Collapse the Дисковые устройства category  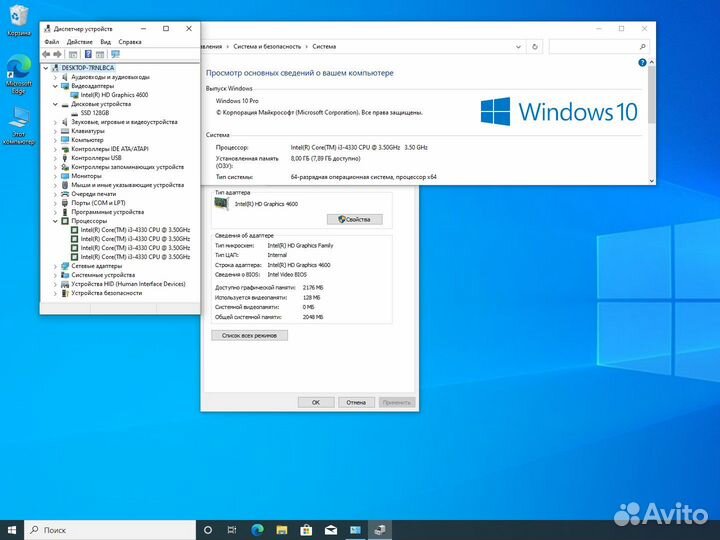tap(55, 104)
